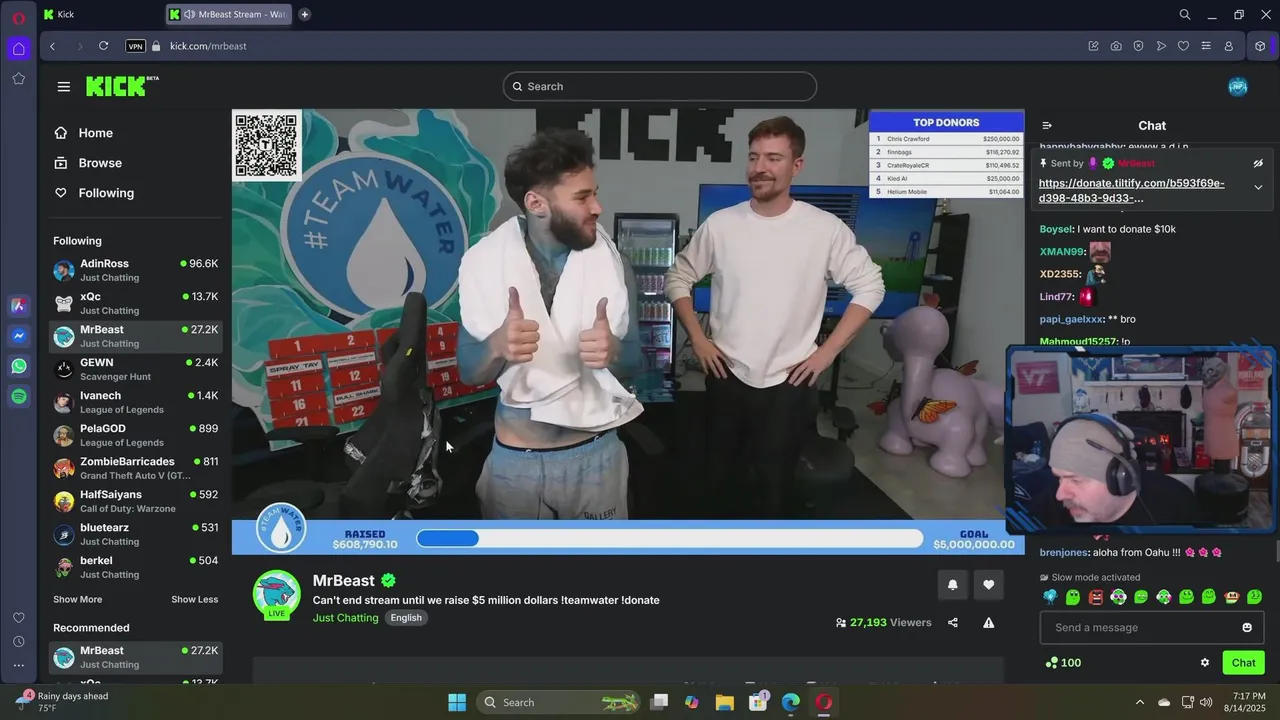Click the Kick search field
Viewport: 1280px width, 720px height.
(x=660, y=86)
